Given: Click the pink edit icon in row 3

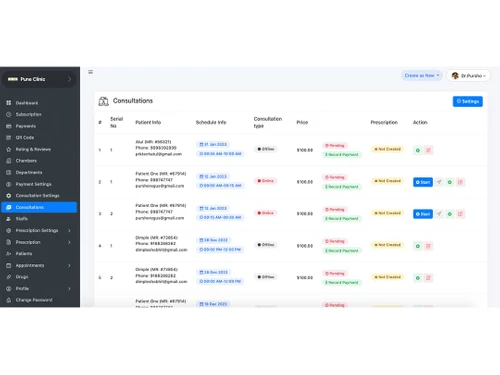Looking at the screenshot, I should pos(460,214).
